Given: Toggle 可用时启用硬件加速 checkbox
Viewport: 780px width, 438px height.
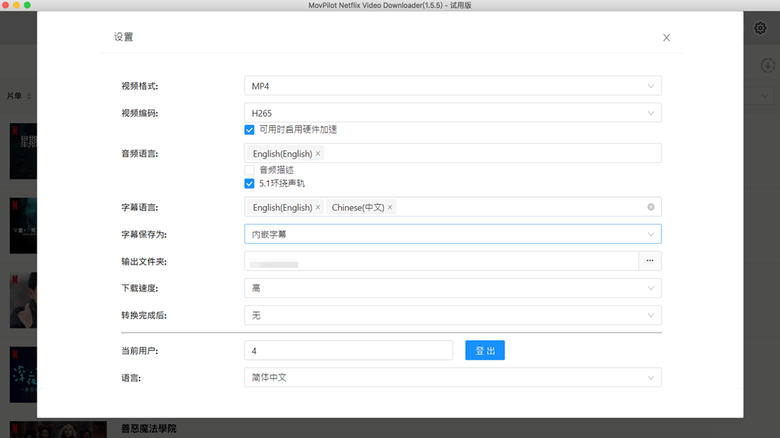Looking at the screenshot, I should pos(249,130).
